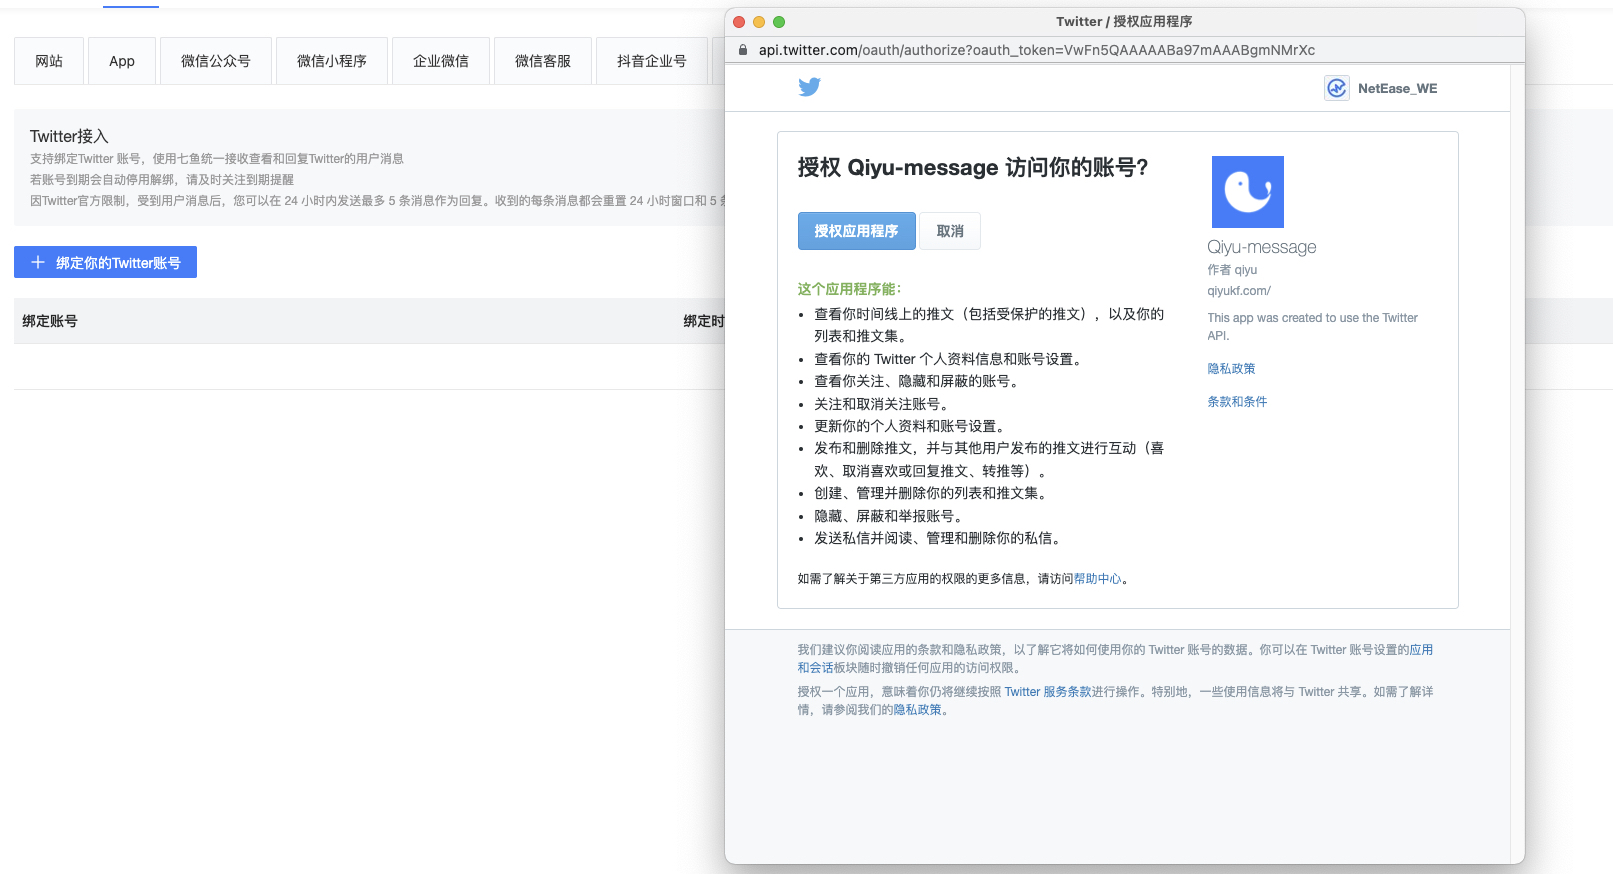Open the 帮助中心 link

[x=1097, y=578]
